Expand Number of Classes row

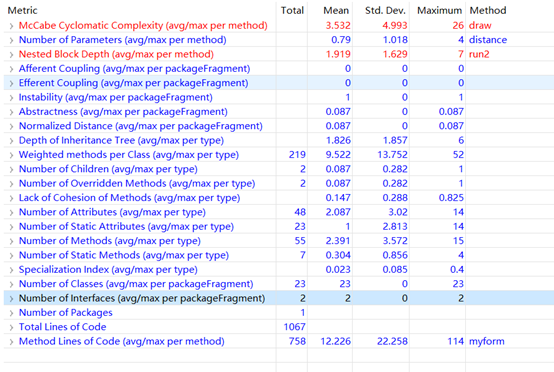(11, 284)
